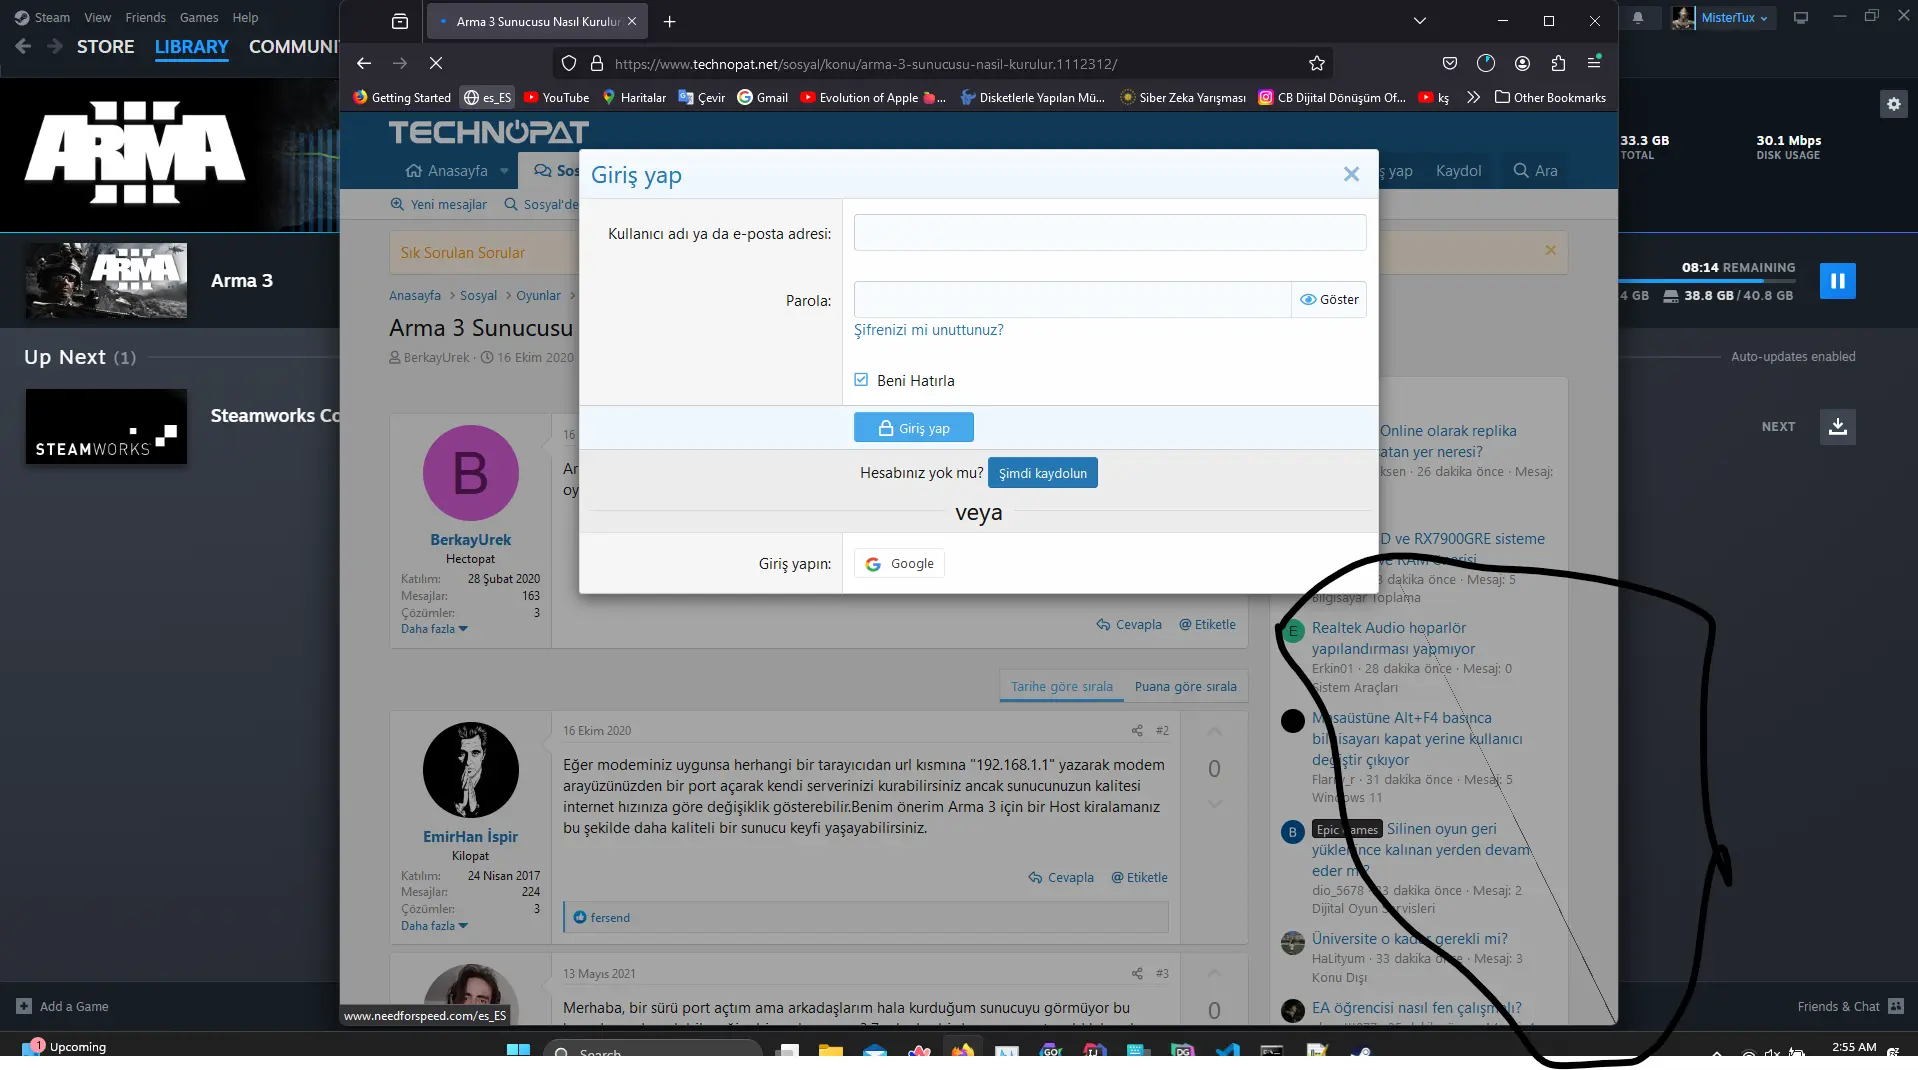Switch to Tarihe göre sırala tab
This screenshot has height=1070, width=1918.
tap(1061, 687)
